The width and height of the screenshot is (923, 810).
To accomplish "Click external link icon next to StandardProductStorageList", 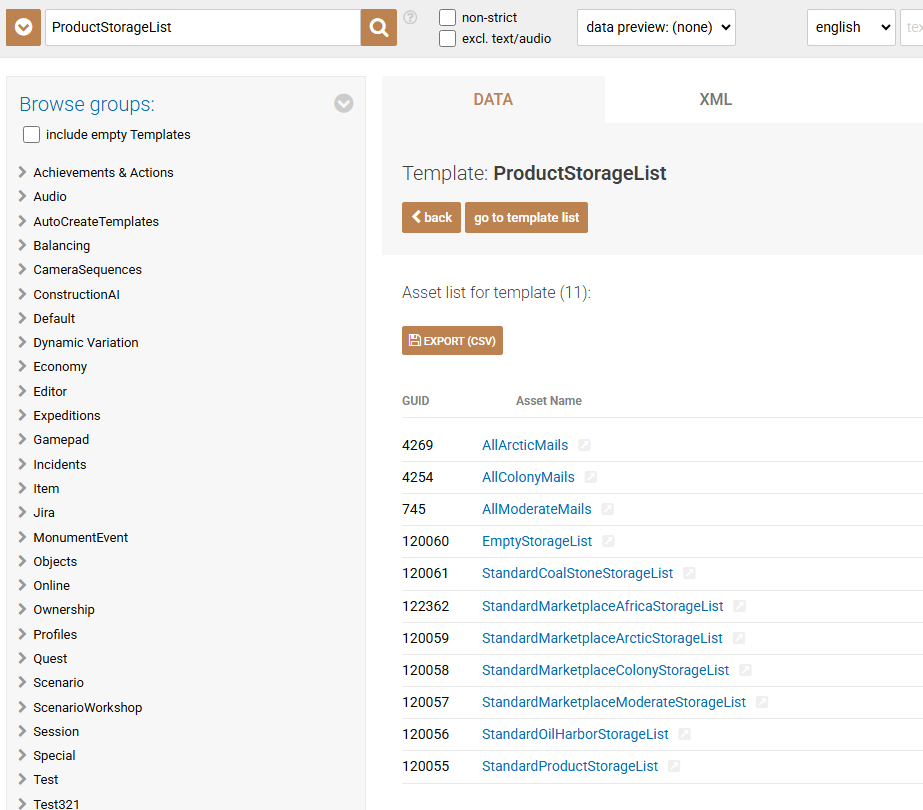I will coord(675,766).
